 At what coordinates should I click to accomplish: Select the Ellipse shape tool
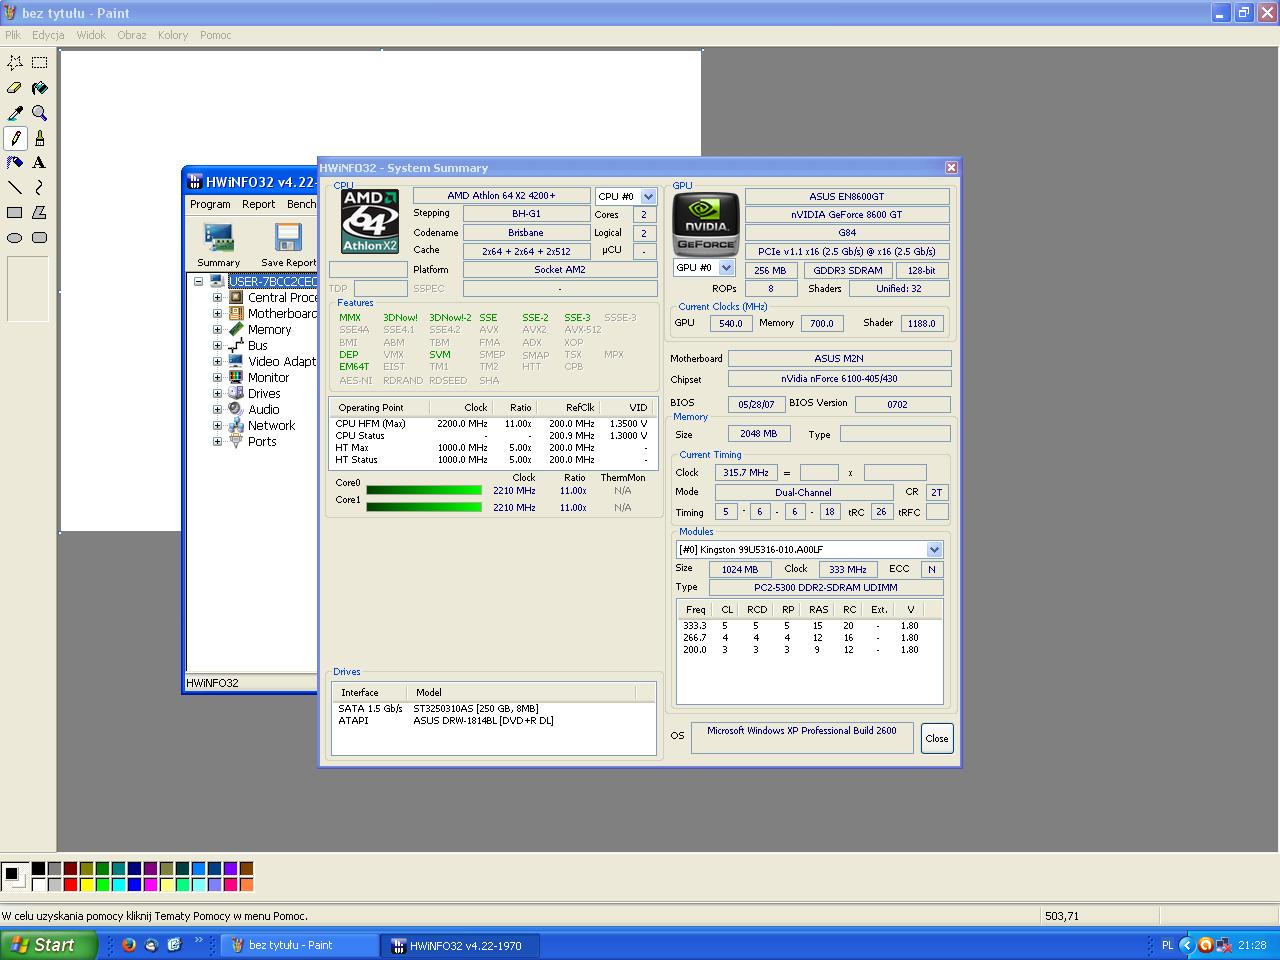[x=15, y=237]
